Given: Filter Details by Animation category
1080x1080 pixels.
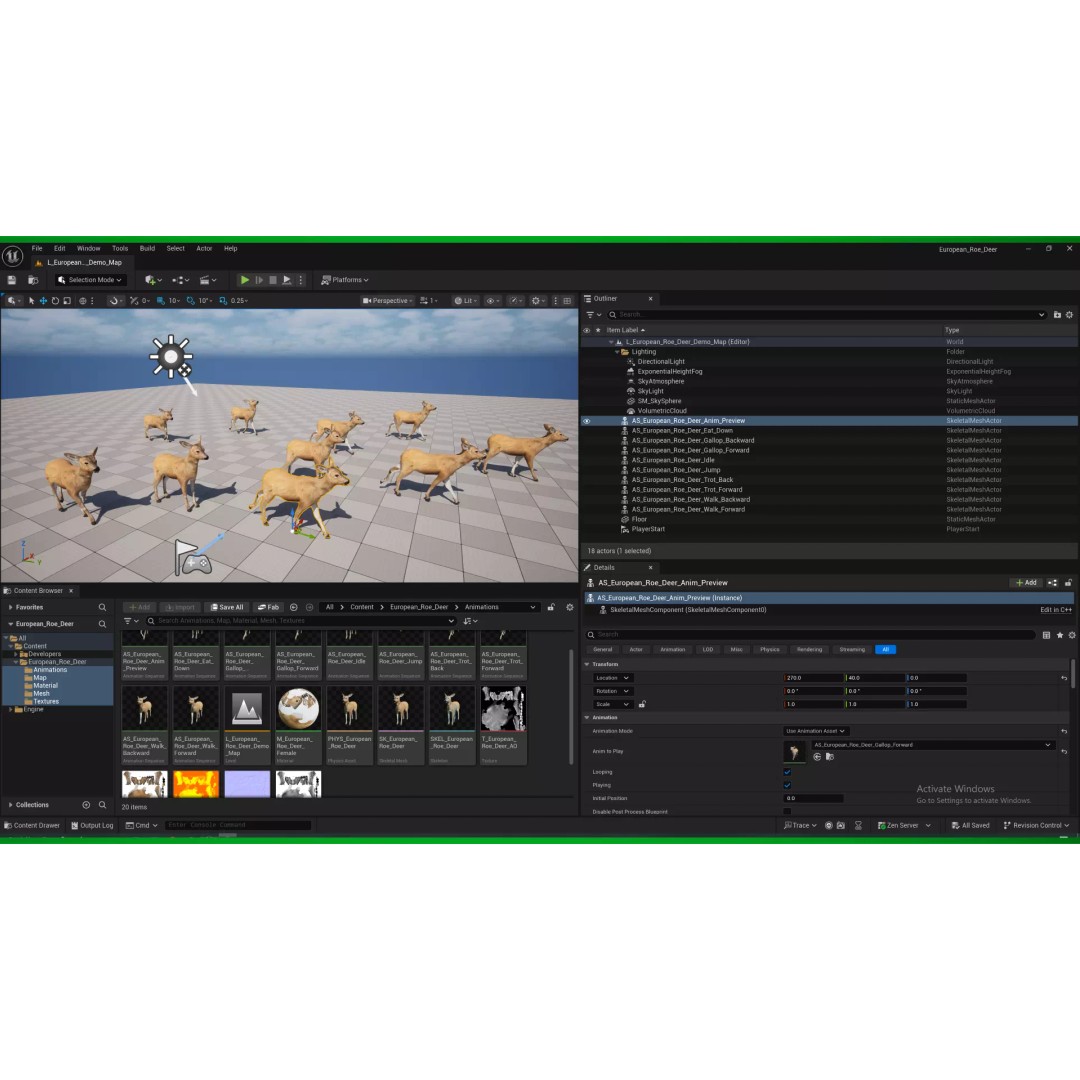Looking at the screenshot, I should coord(672,650).
